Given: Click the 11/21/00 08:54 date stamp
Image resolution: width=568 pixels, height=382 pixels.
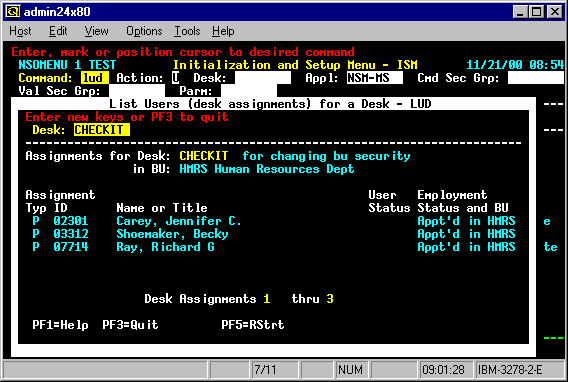Looking at the screenshot, I should click(515, 65).
